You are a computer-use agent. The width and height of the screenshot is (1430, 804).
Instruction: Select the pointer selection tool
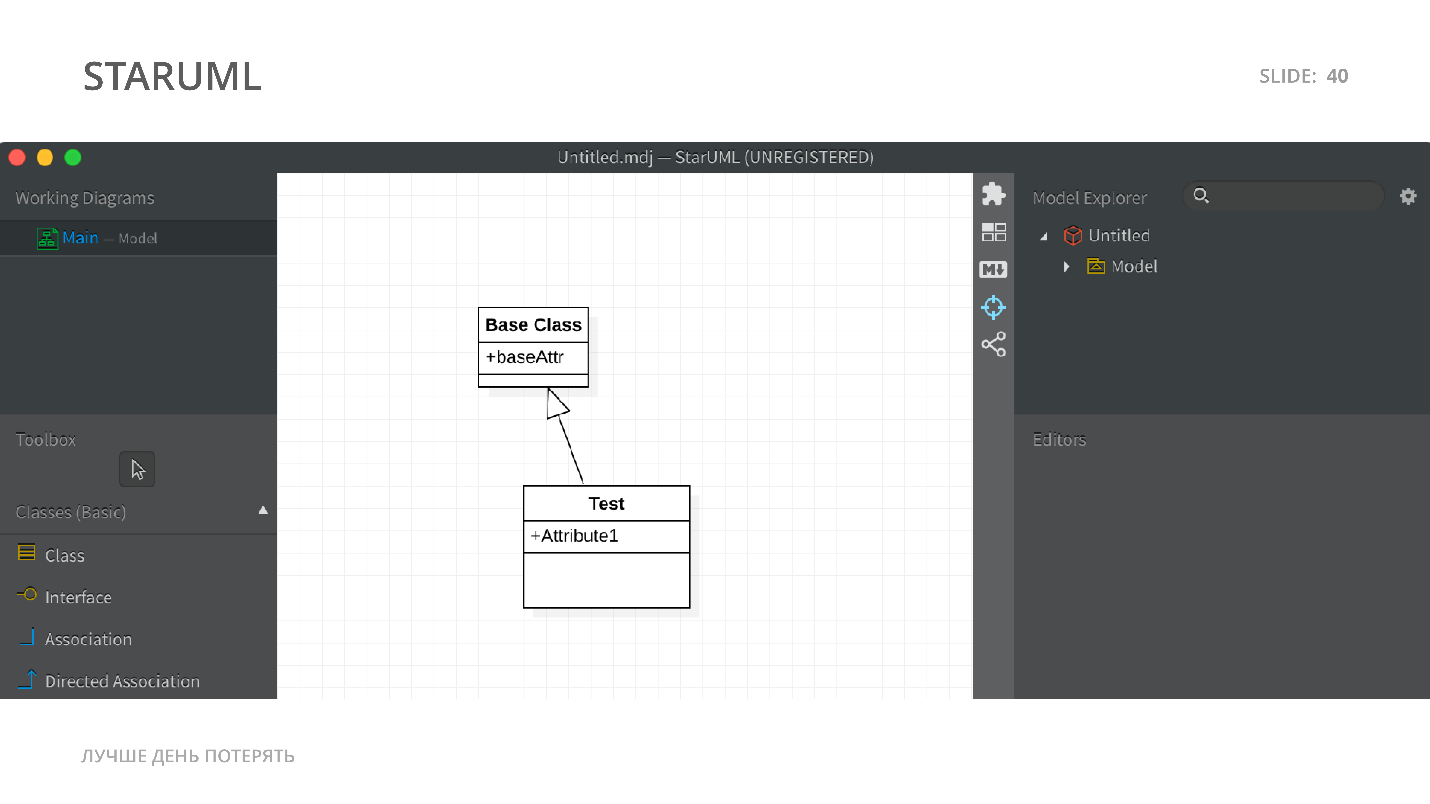pos(137,469)
